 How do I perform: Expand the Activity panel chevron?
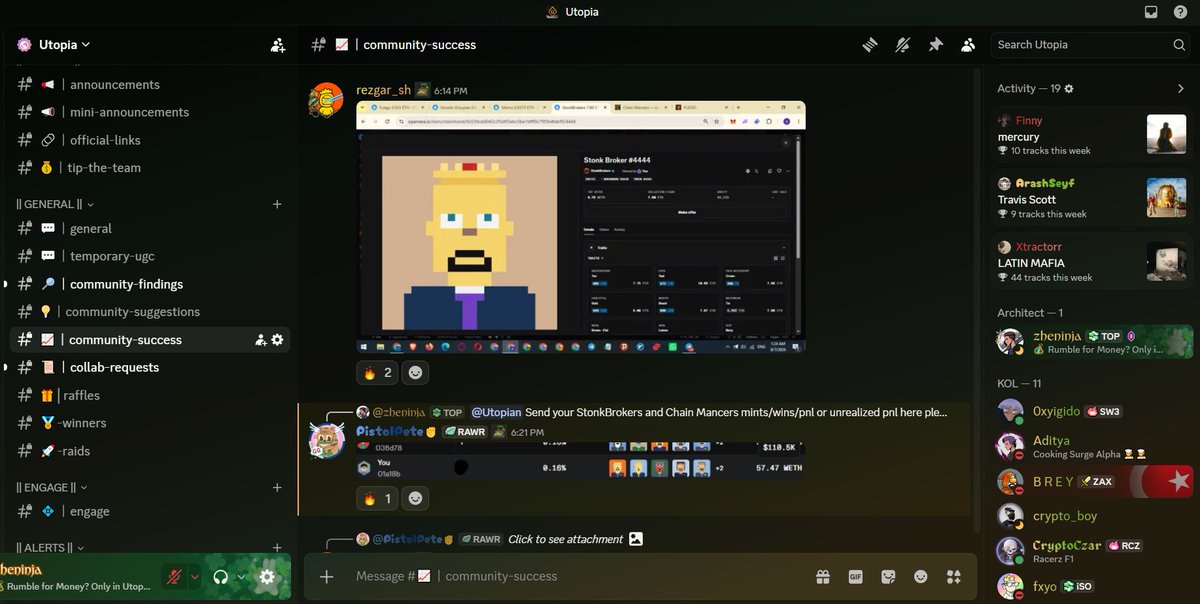pyautogui.click(x=1181, y=89)
